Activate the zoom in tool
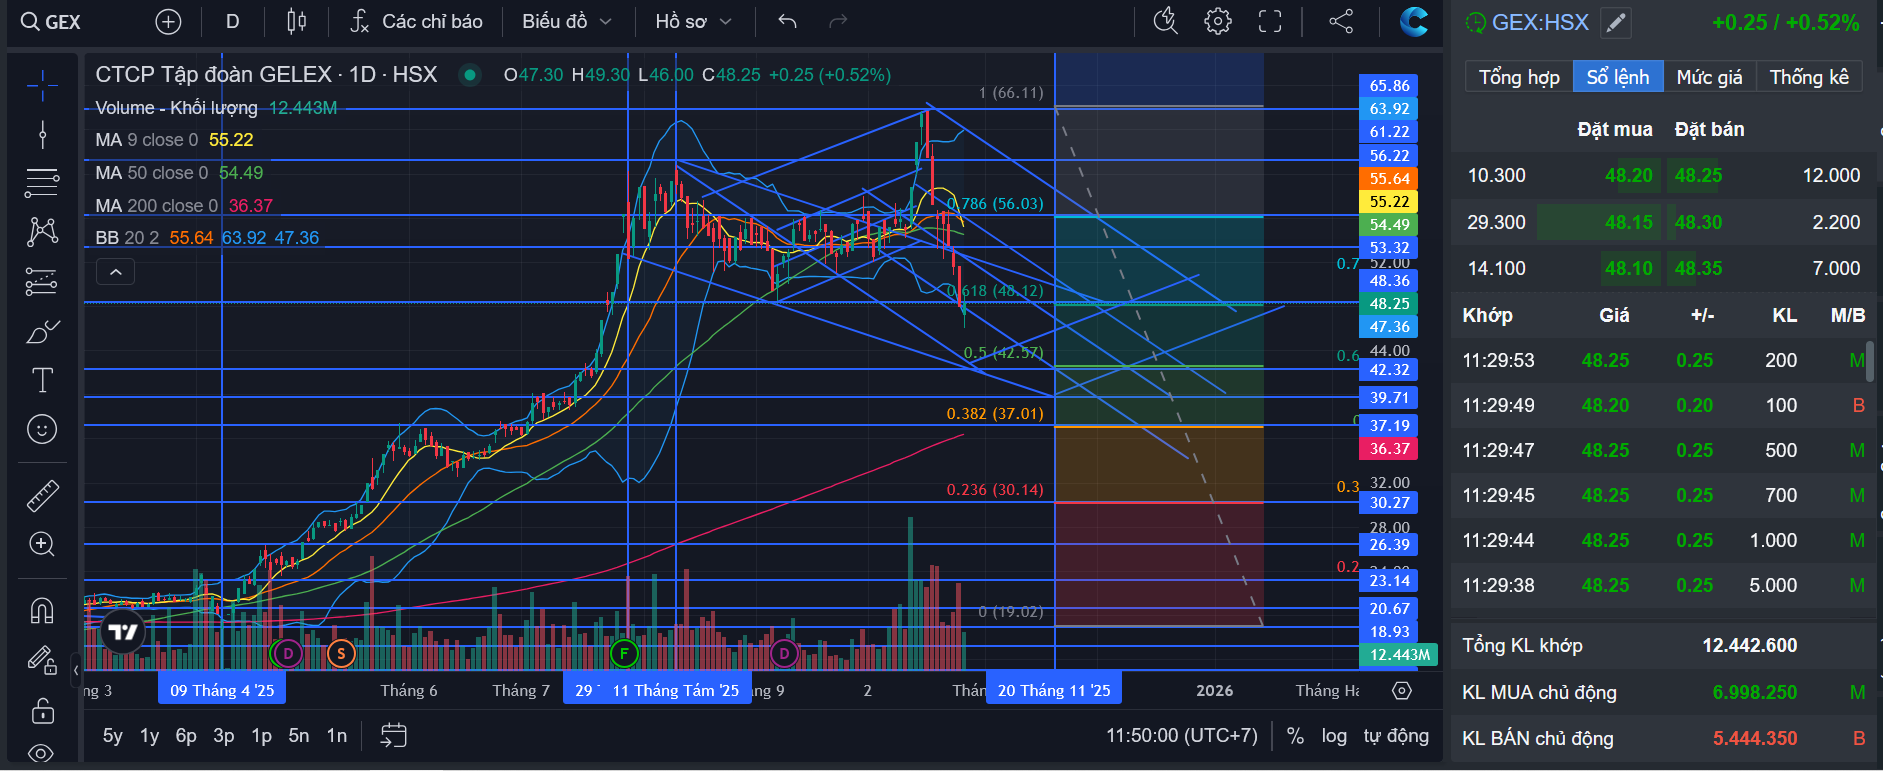 42,544
